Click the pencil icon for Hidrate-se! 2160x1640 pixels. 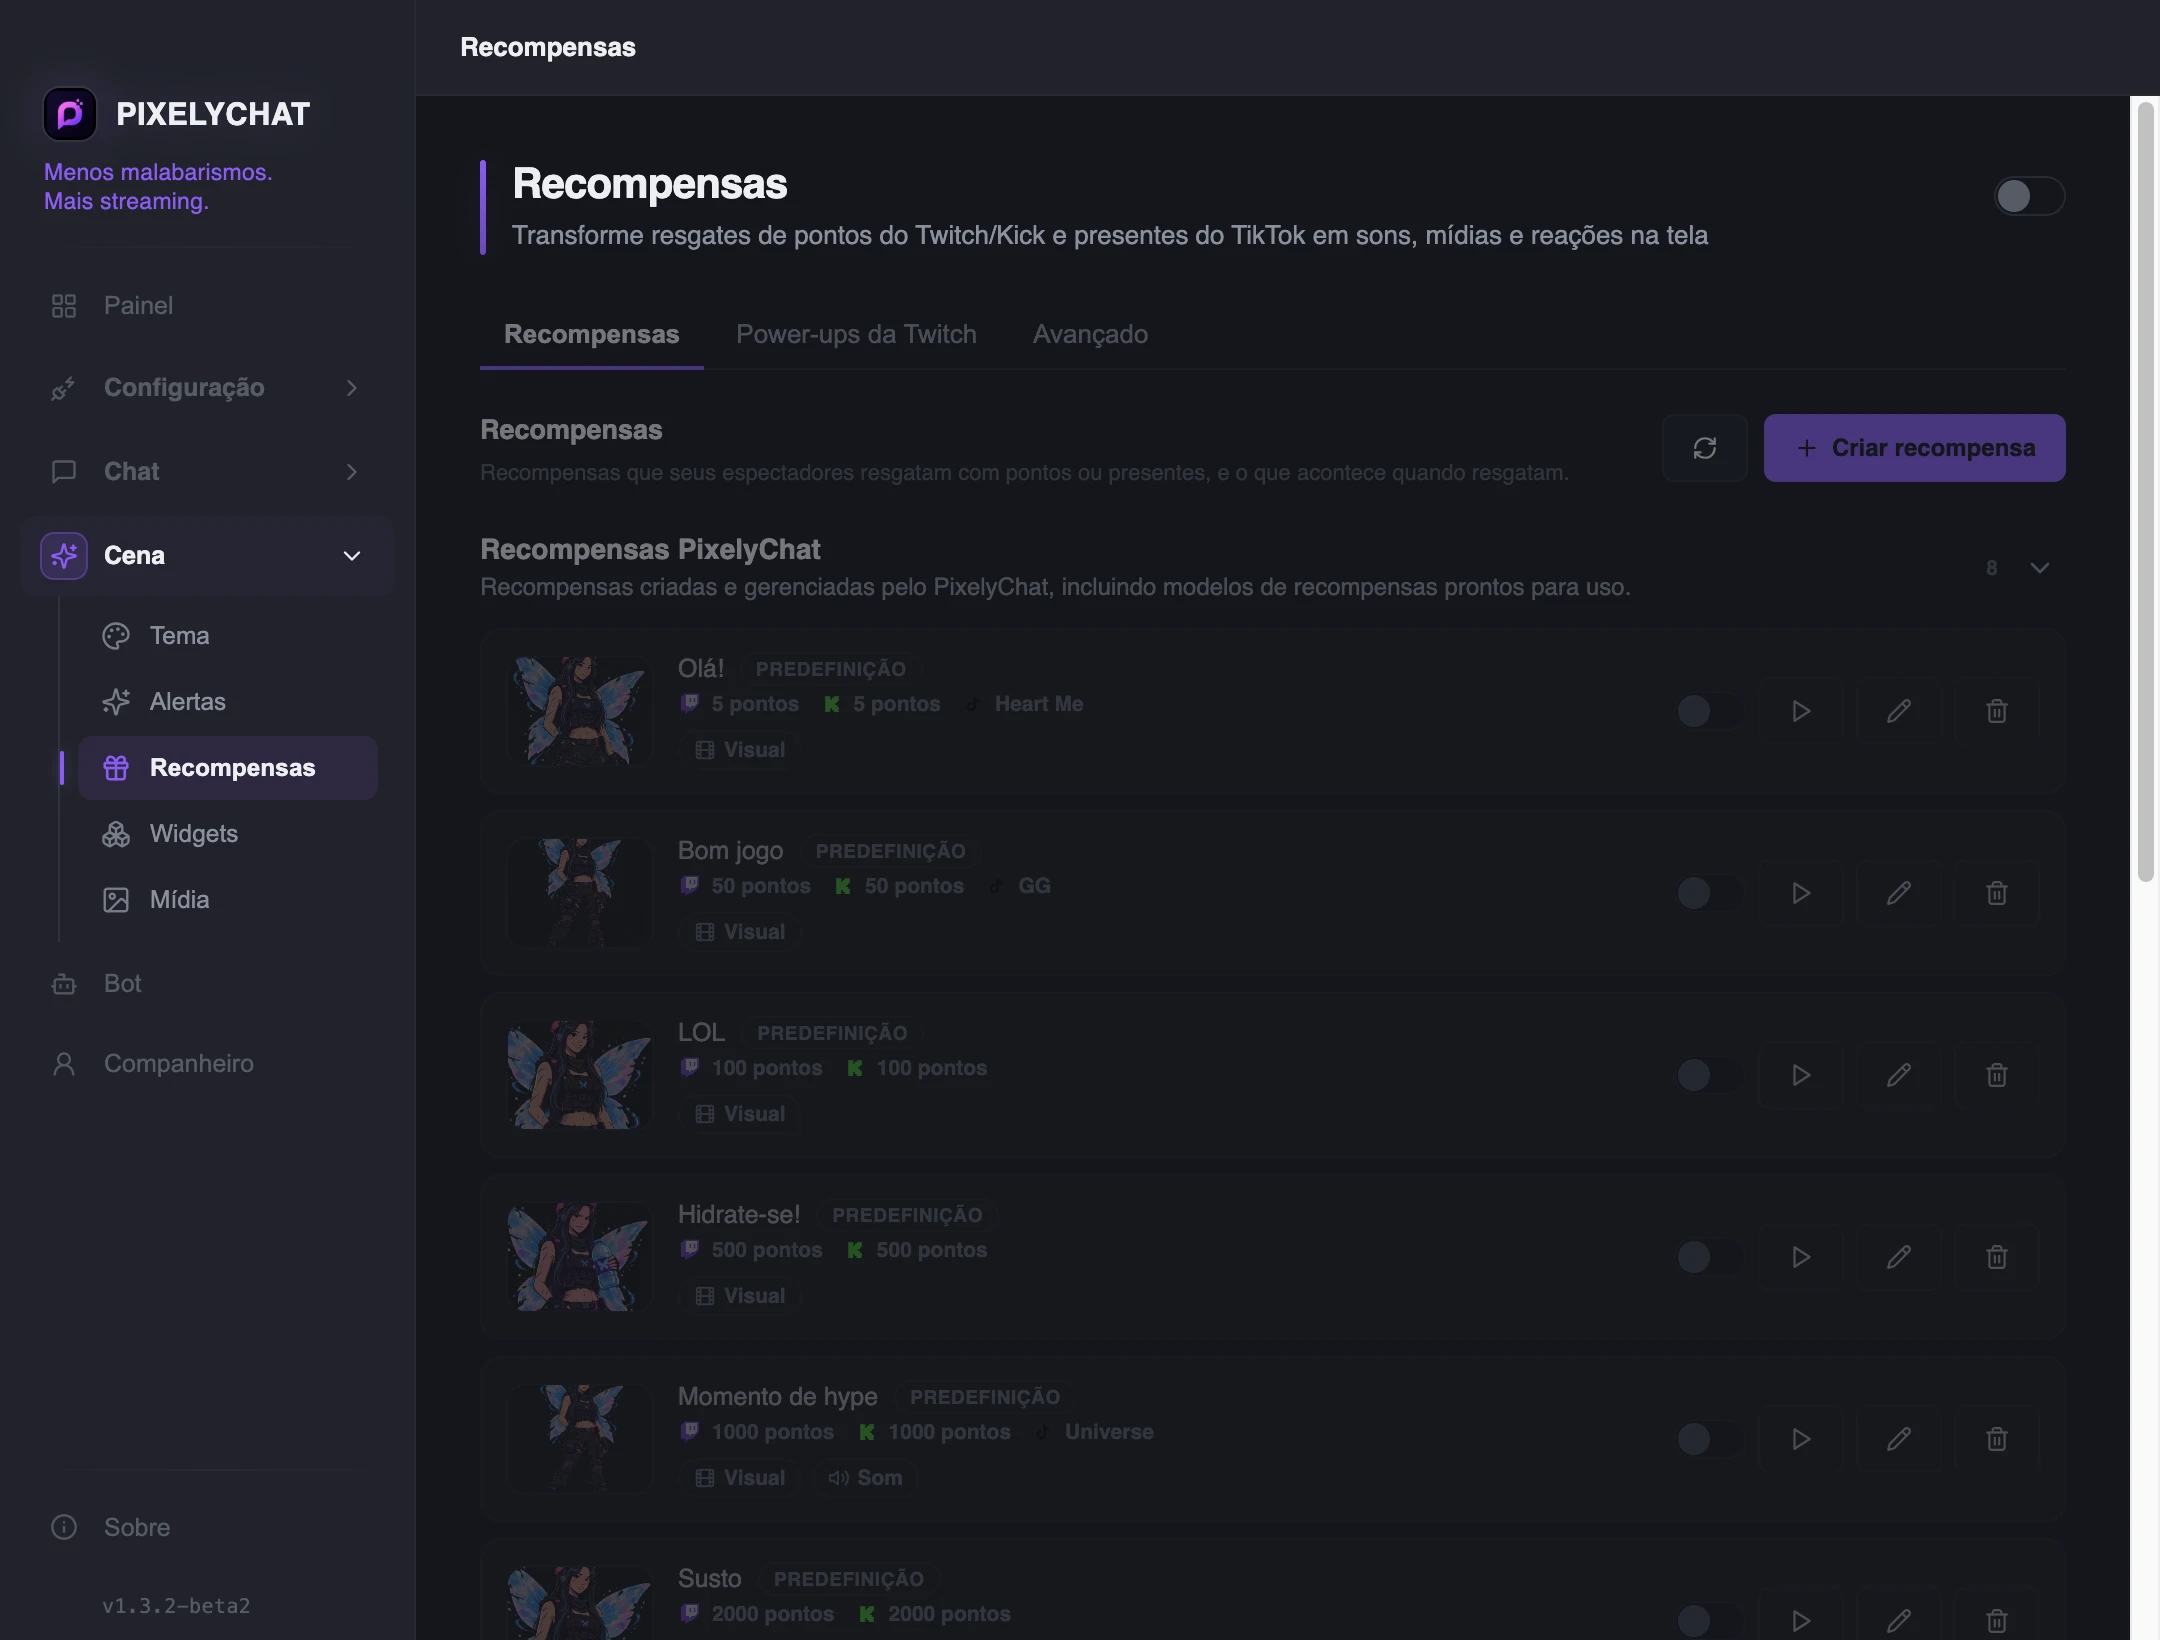(1899, 1257)
